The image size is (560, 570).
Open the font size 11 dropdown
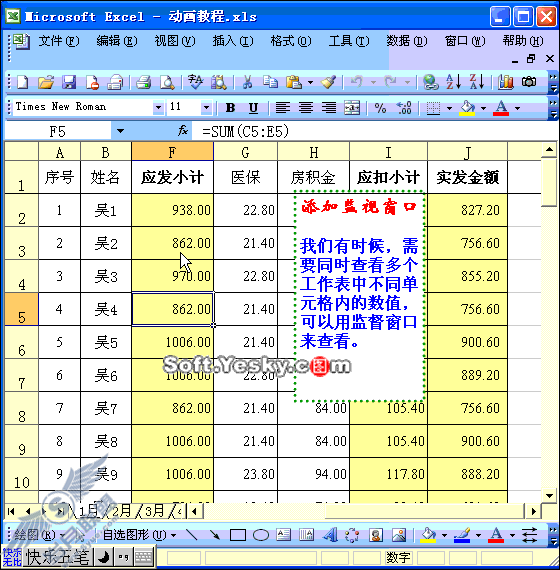pos(206,108)
